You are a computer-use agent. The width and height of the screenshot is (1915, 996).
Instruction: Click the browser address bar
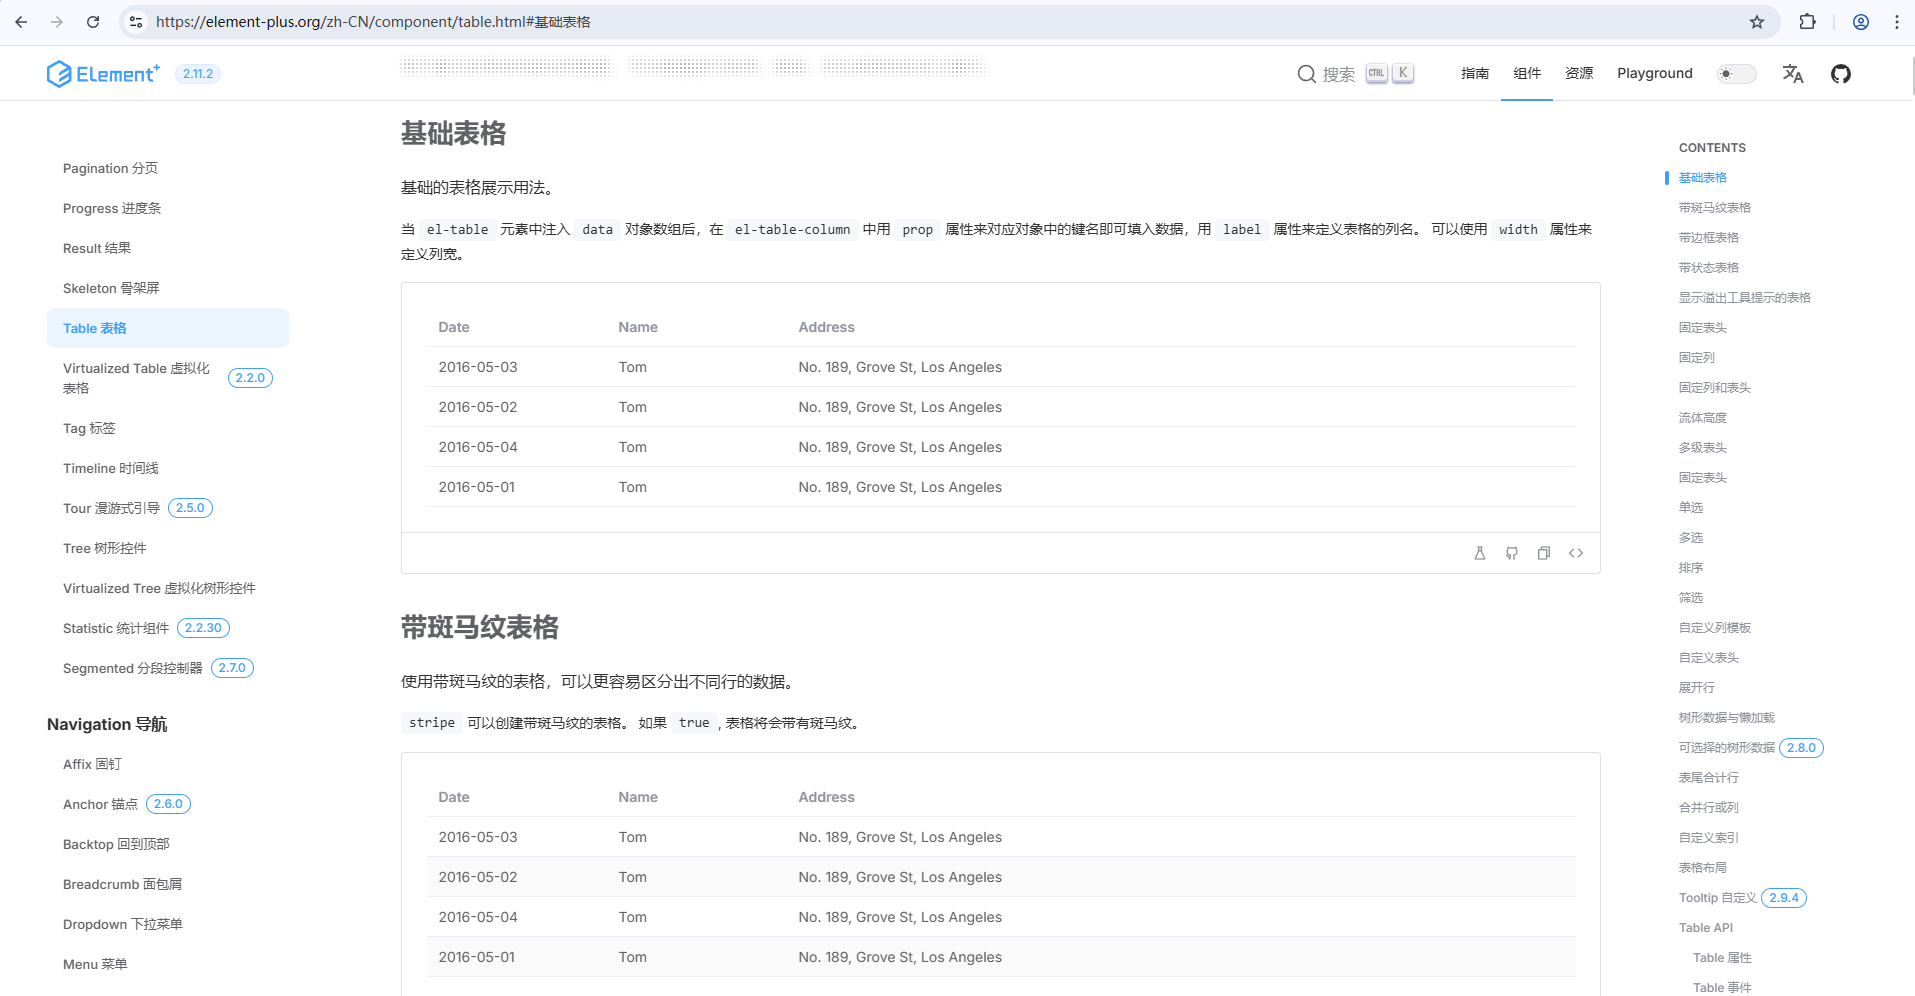click(400, 21)
